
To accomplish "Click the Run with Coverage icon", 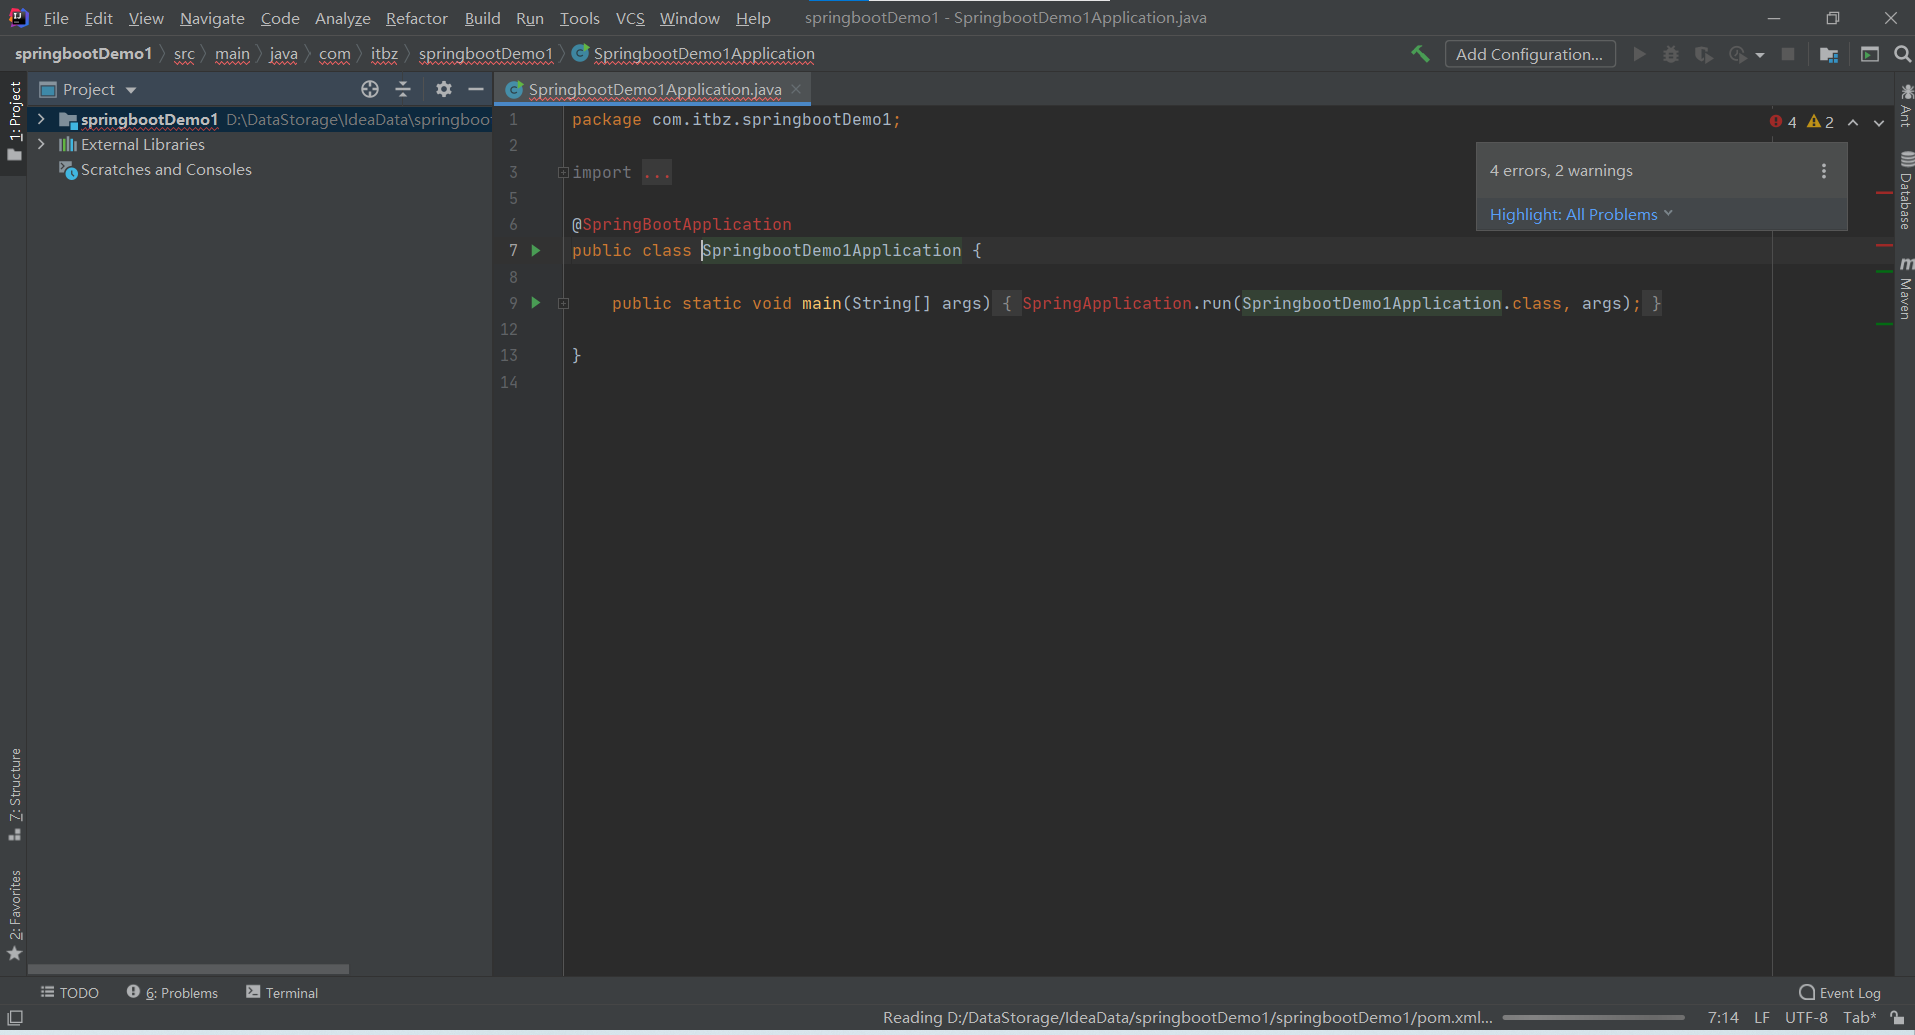I will point(1704,54).
